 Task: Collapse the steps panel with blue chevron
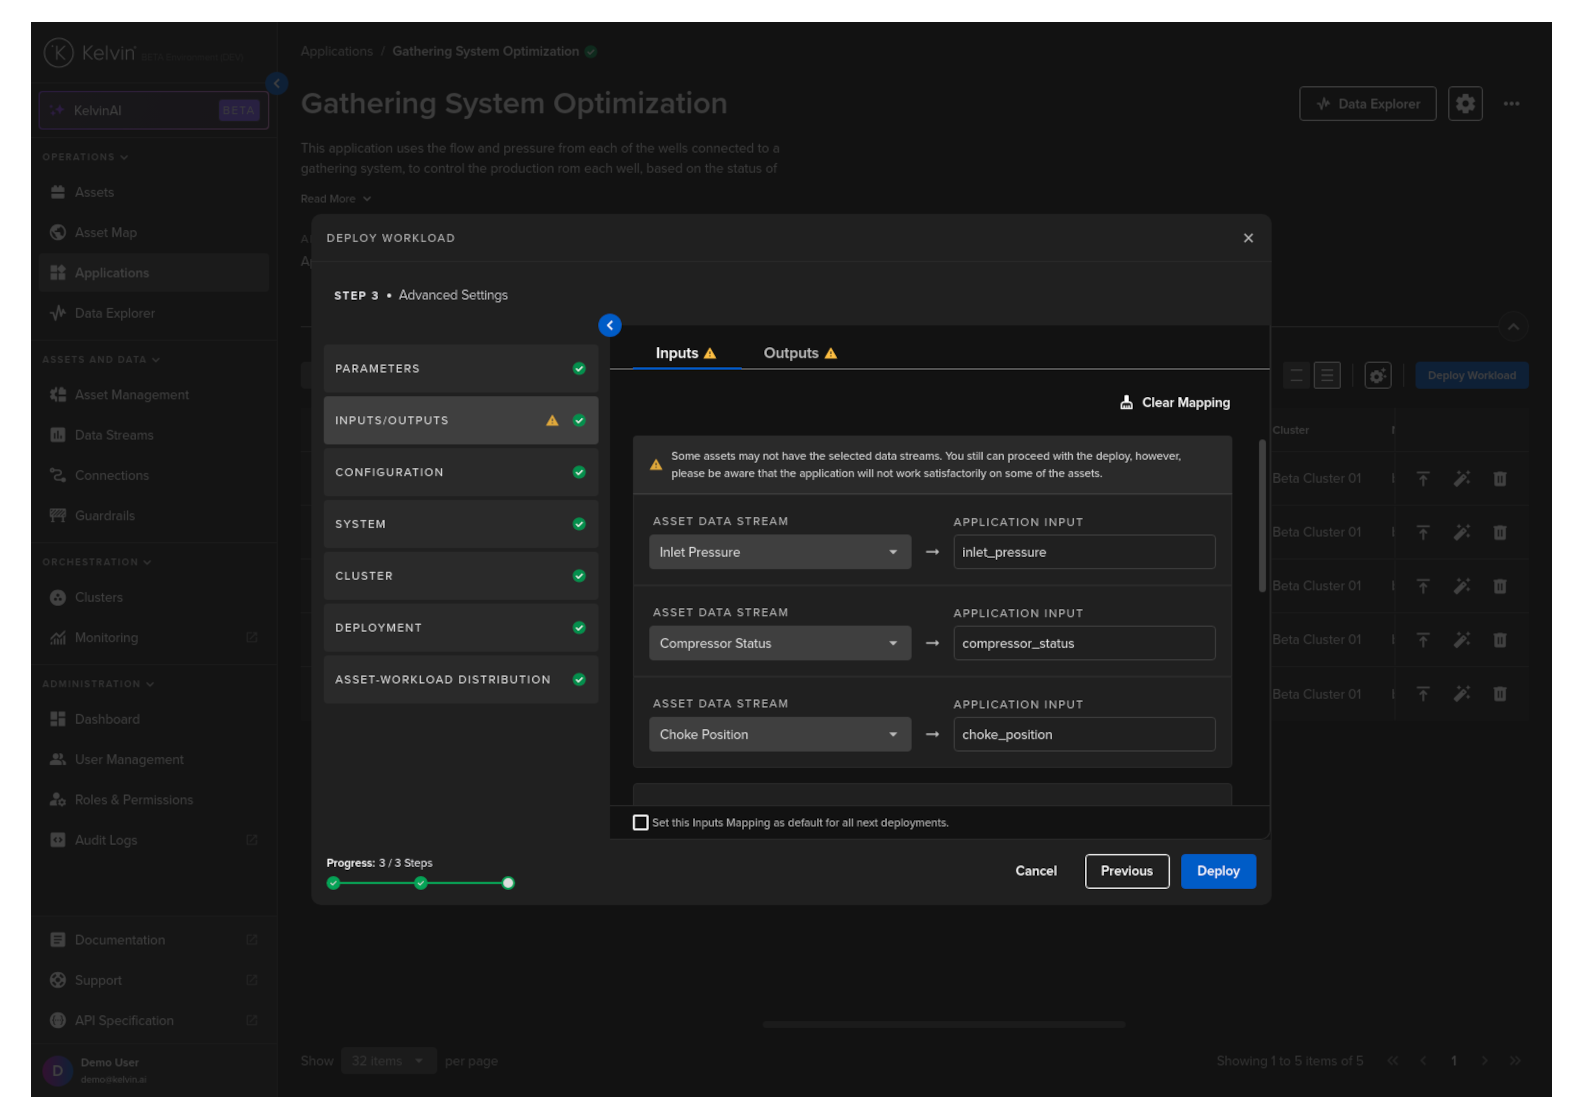pyautogui.click(x=610, y=325)
